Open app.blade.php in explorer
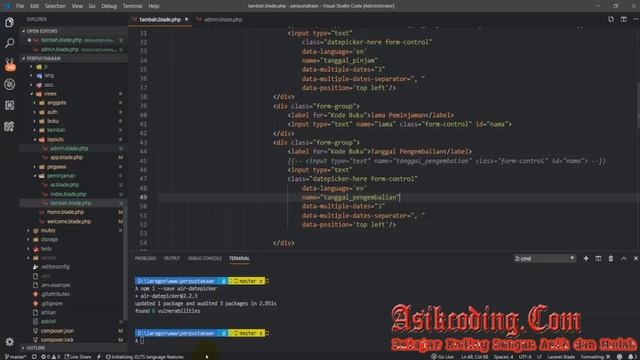This screenshot has height=360, width=640. (x=67, y=158)
